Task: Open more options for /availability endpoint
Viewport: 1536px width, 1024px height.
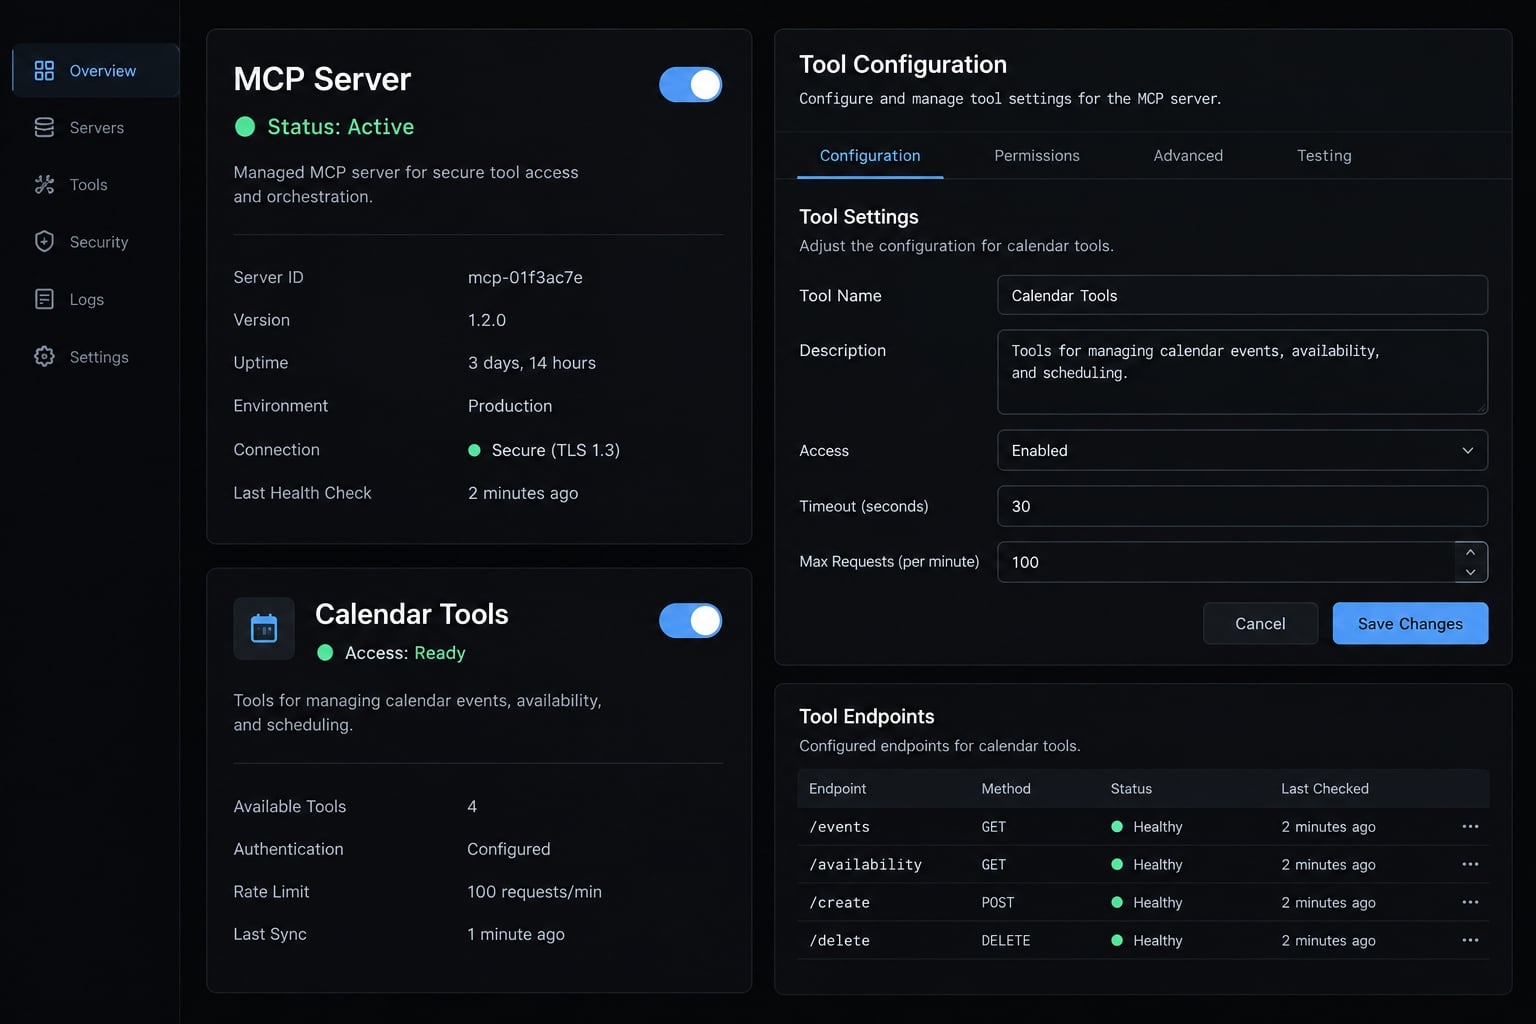Action: [1470, 864]
